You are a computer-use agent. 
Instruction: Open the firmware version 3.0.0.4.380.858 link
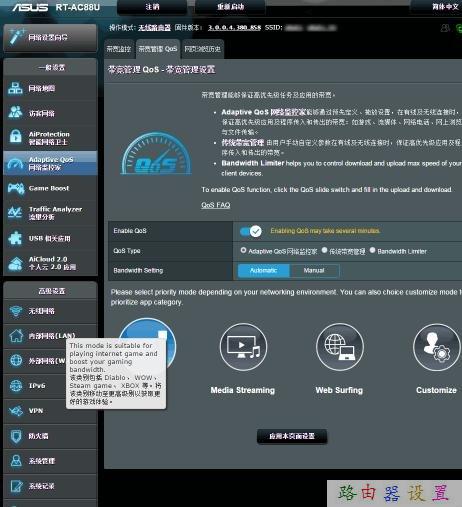click(234, 28)
